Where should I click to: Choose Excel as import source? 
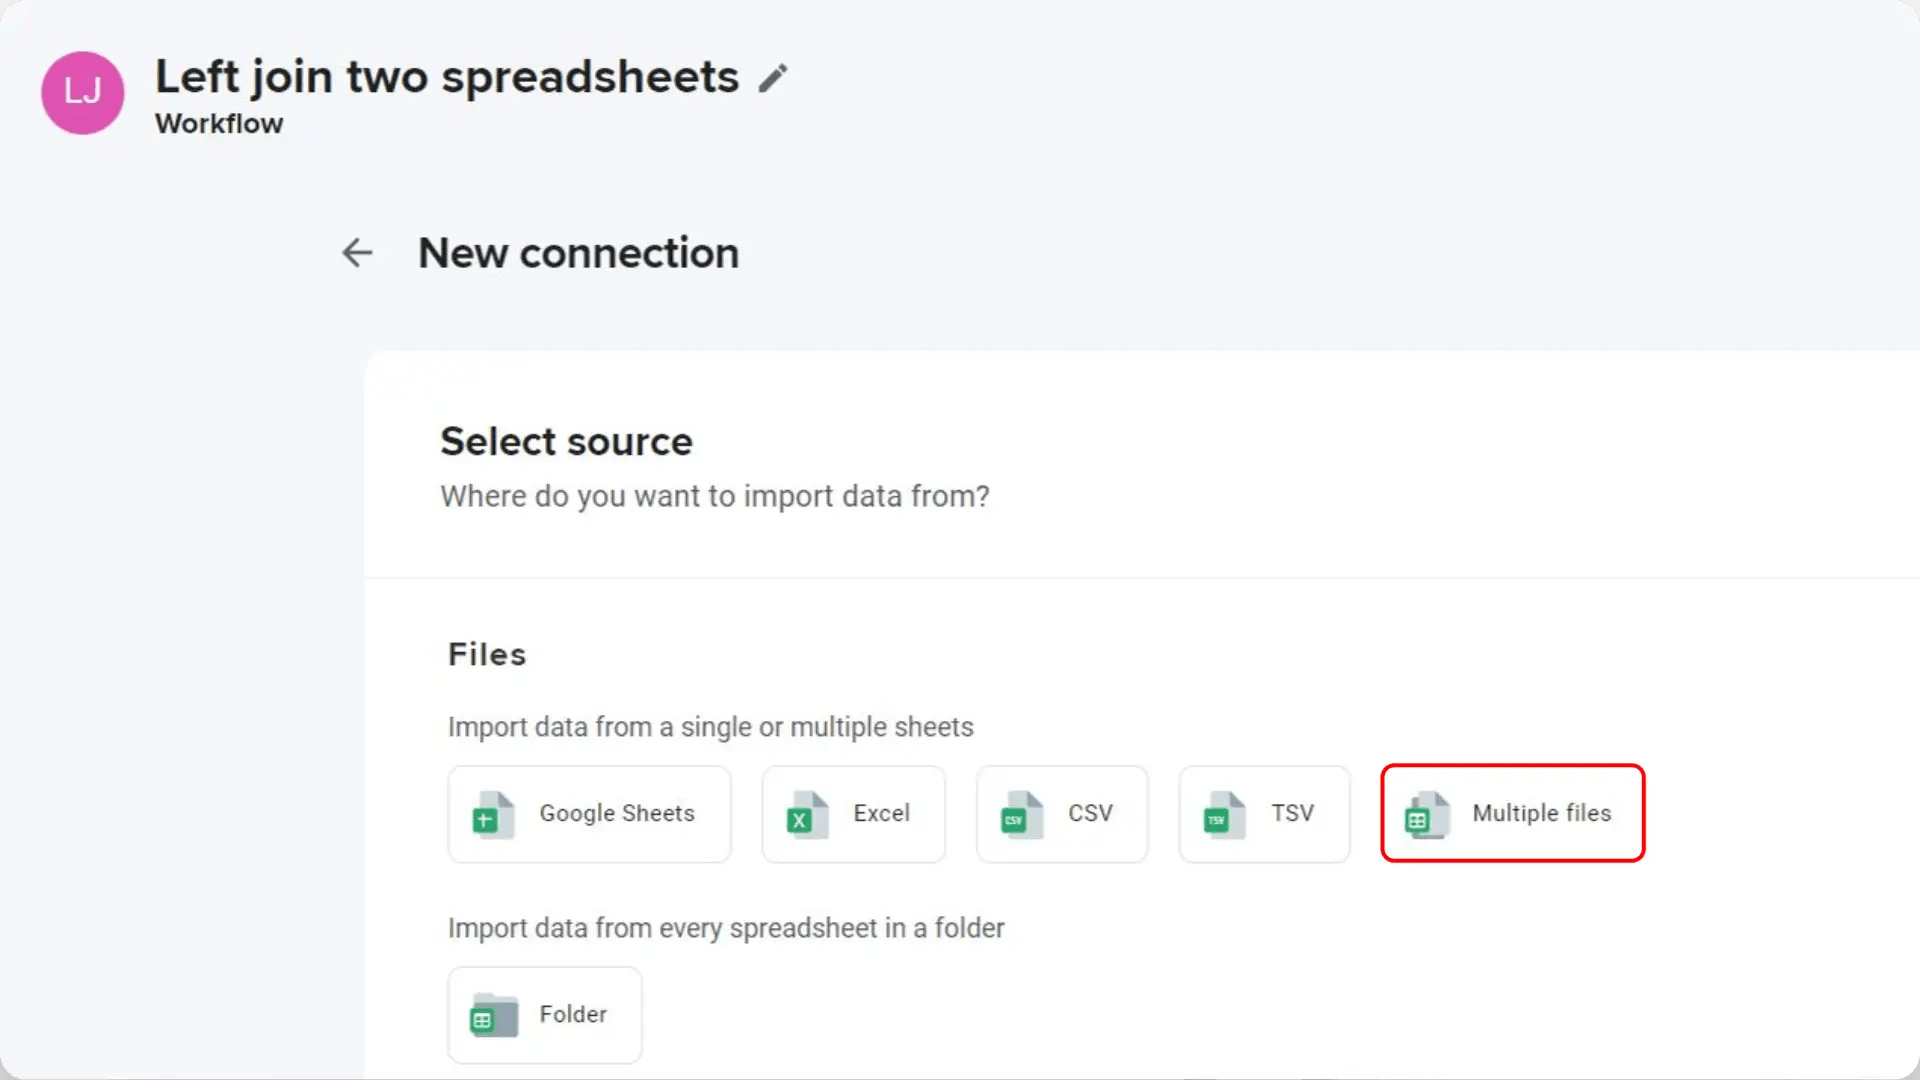[x=853, y=814]
